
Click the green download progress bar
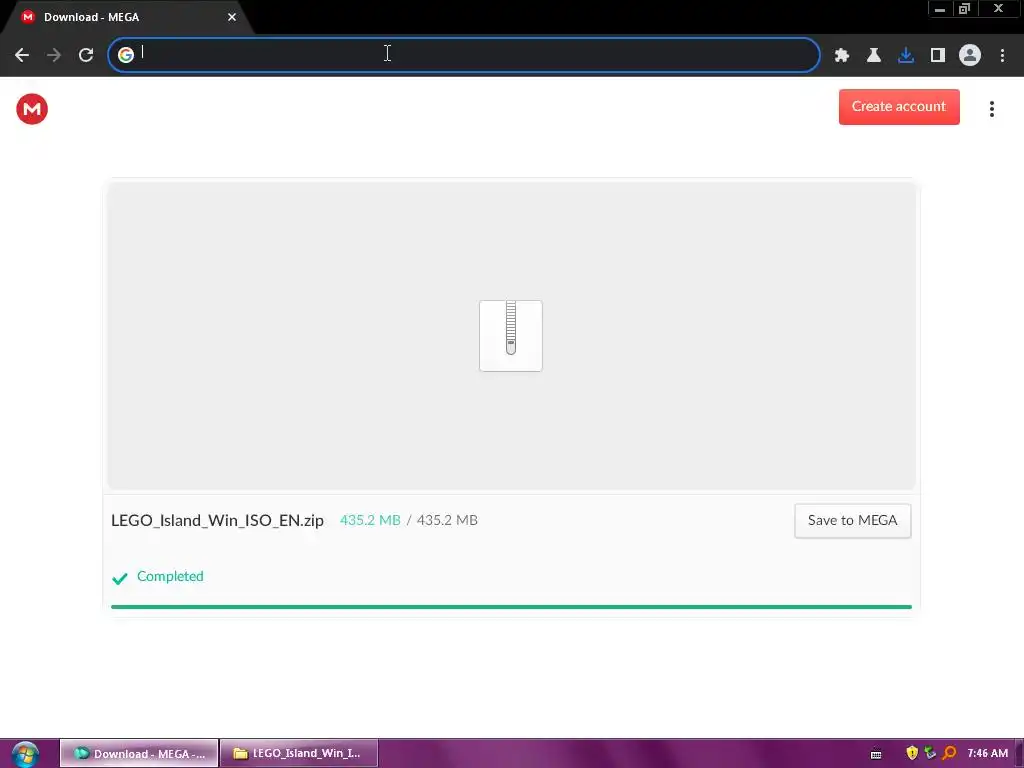click(511, 607)
